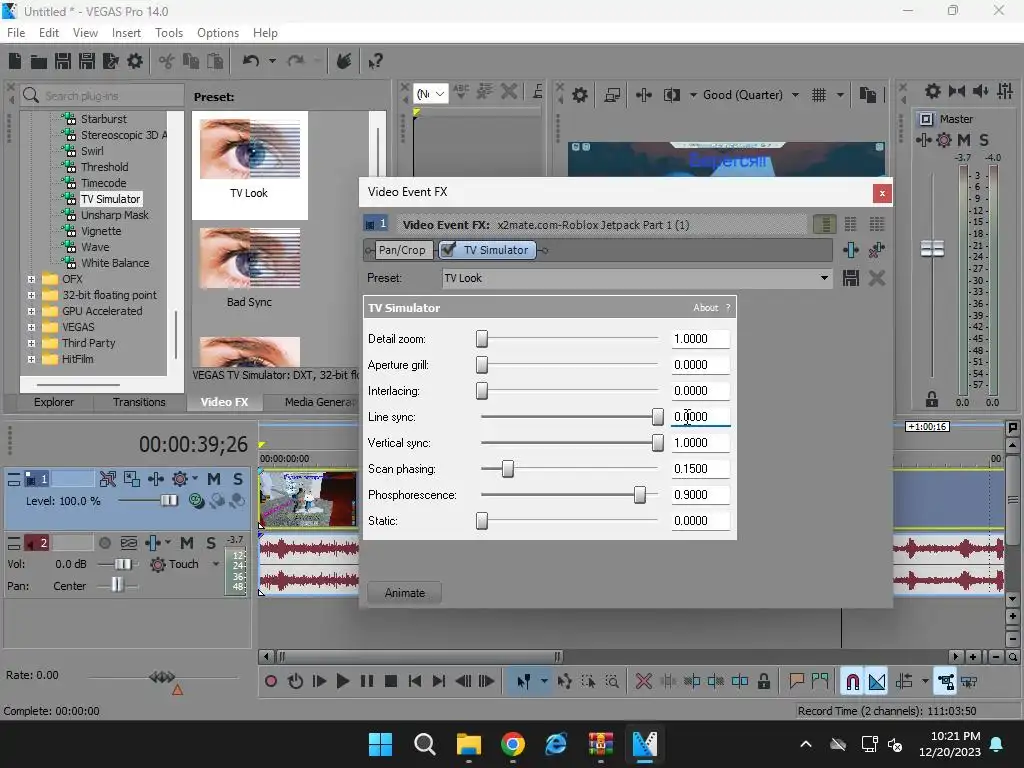Open the Insert menu
The width and height of the screenshot is (1024, 768).
pyautogui.click(x=126, y=33)
